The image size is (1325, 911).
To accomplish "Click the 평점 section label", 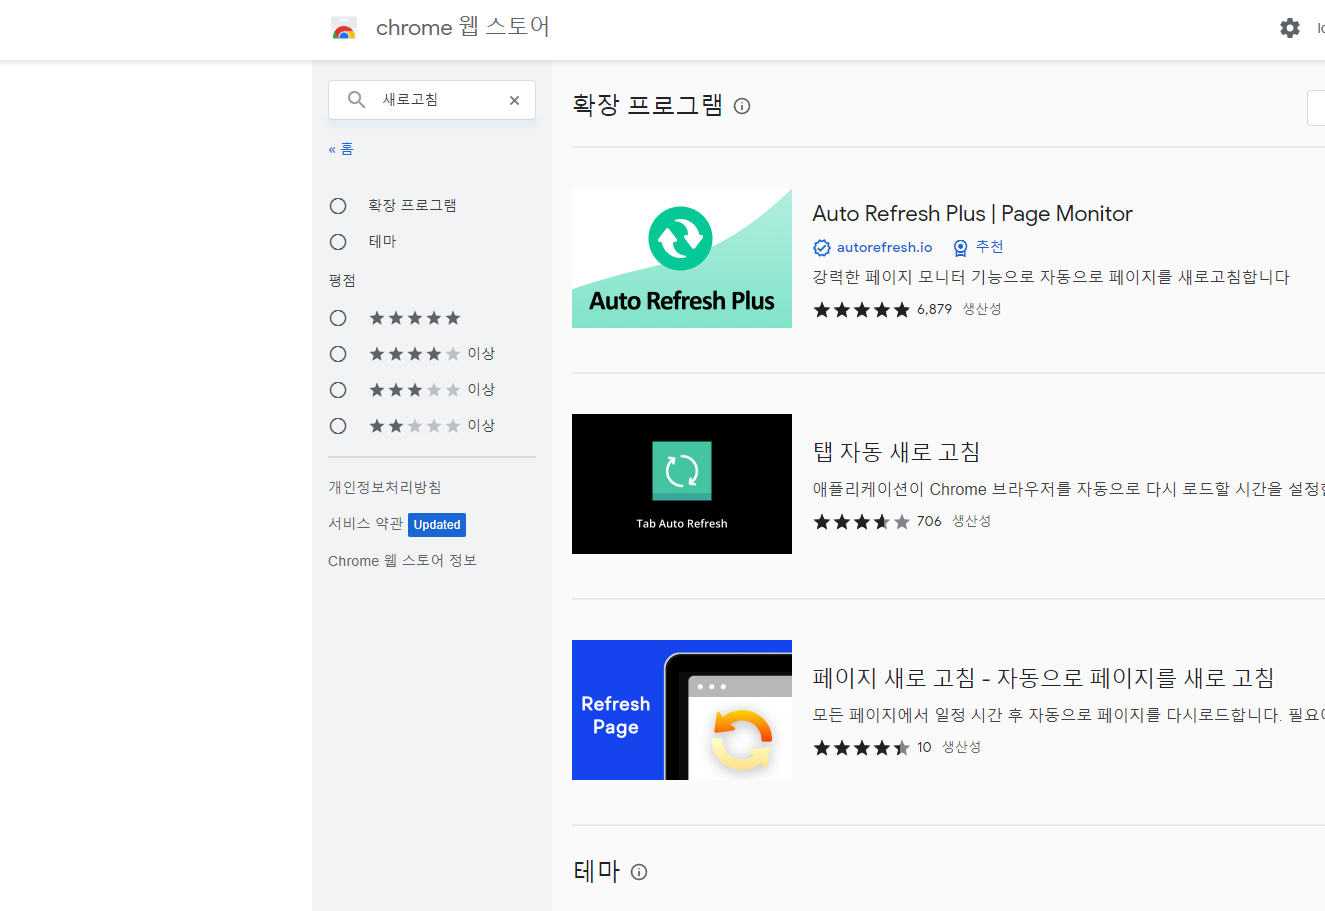I will point(342,281).
